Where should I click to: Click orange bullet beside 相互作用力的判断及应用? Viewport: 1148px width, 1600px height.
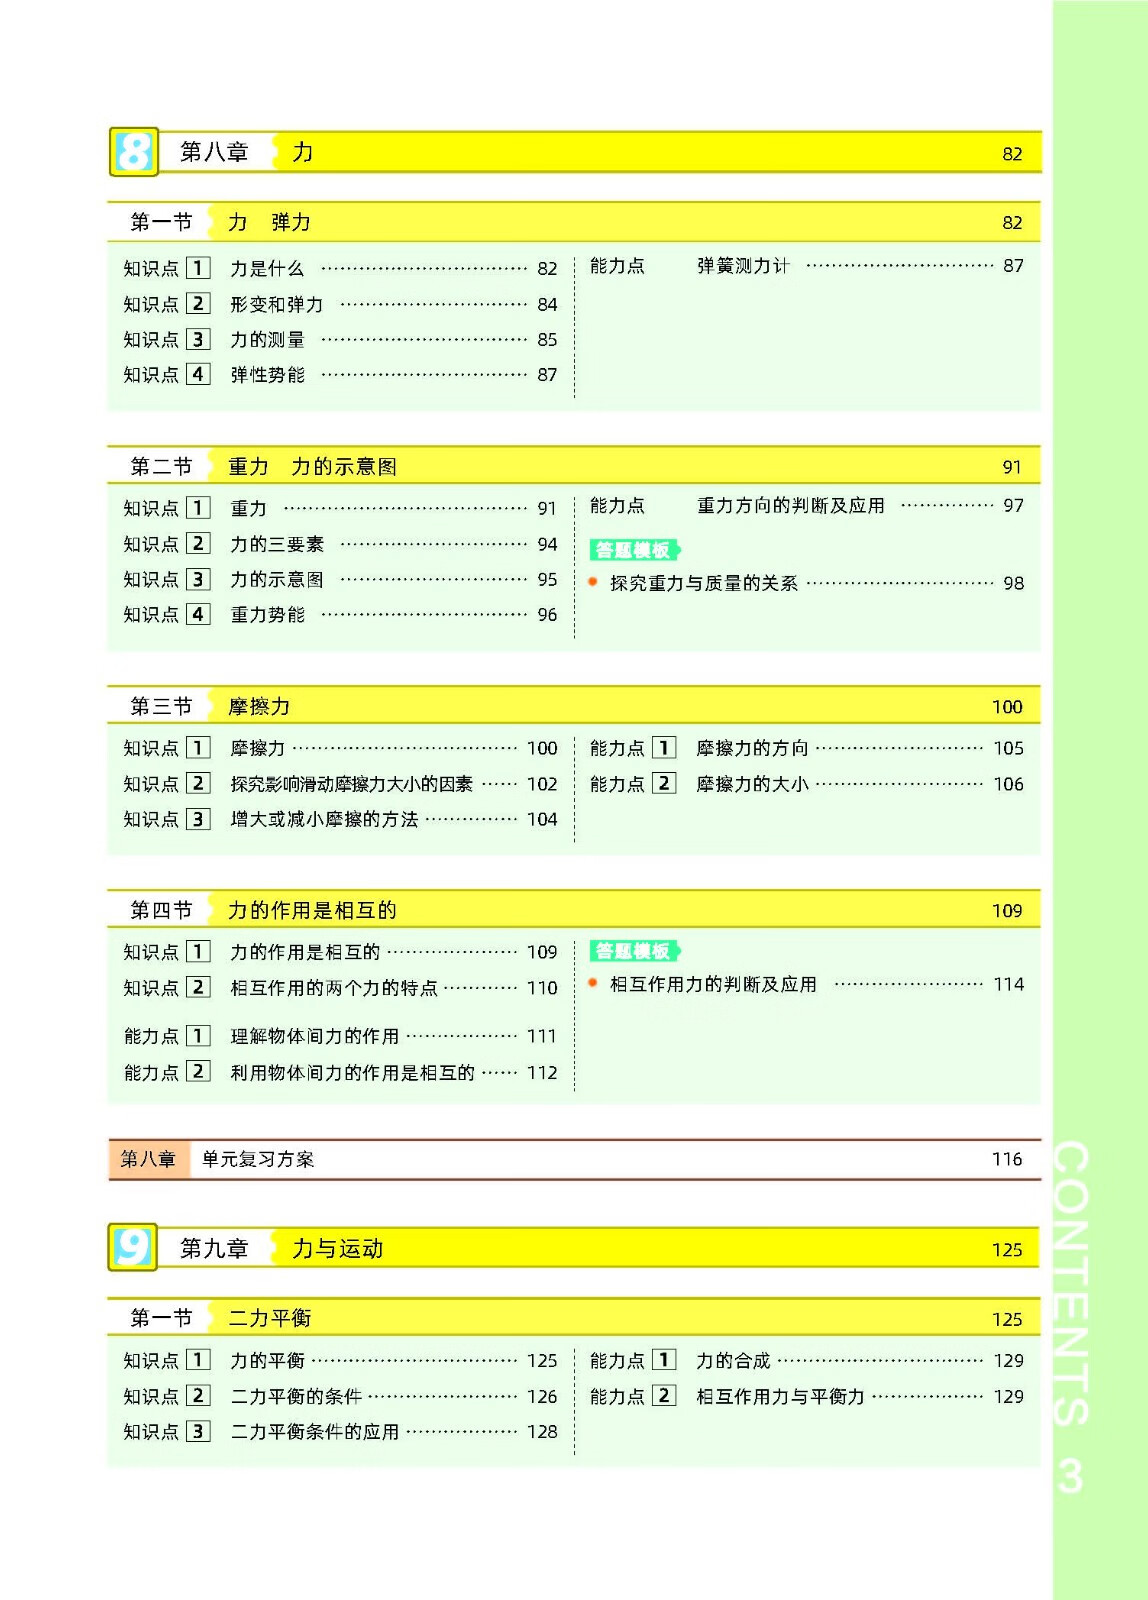pyautogui.click(x=594, y=983)
